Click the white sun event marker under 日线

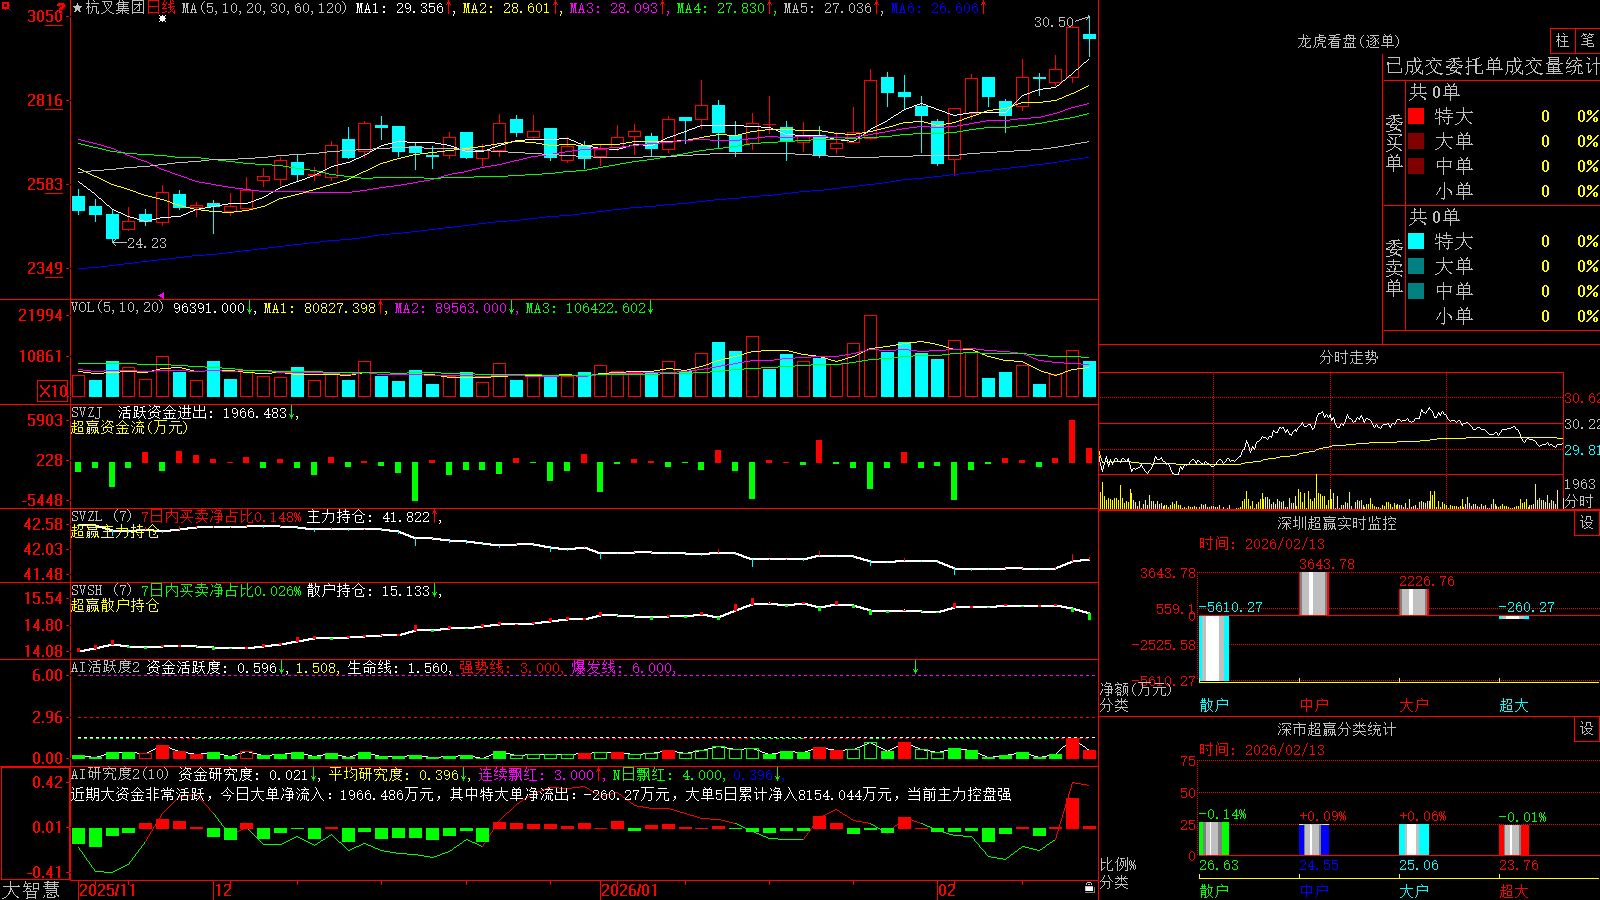point(162,18)
